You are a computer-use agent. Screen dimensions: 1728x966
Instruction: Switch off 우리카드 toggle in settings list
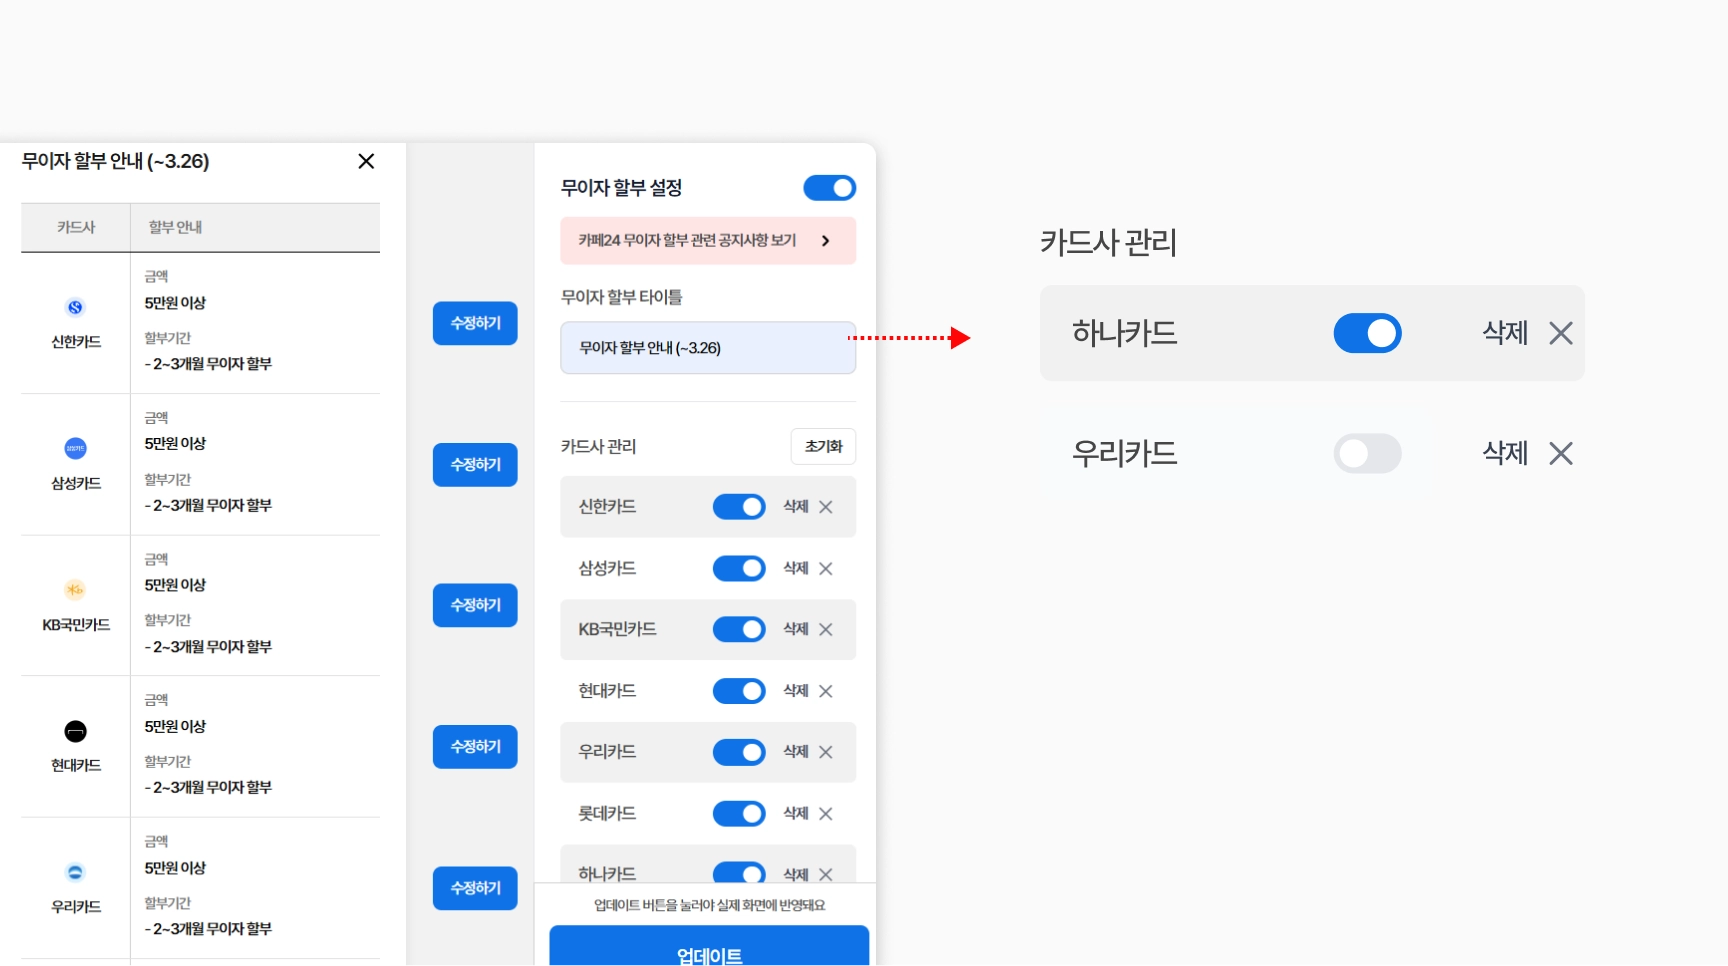coord(739,752)
